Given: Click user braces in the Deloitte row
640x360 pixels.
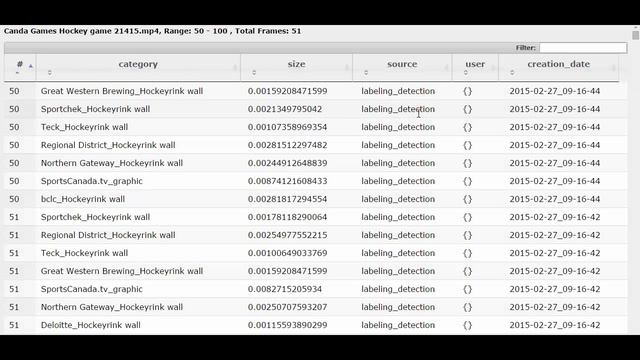Looking at the screenshot, I should 467,325.
